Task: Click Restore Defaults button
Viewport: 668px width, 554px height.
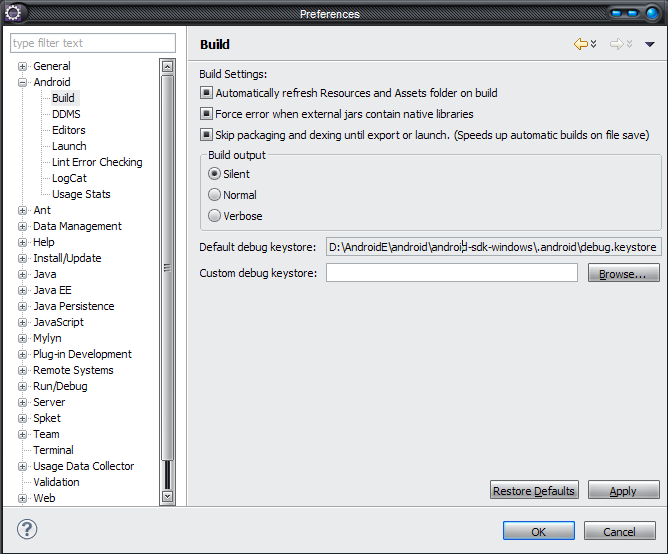Action: [x=534, y=490]
